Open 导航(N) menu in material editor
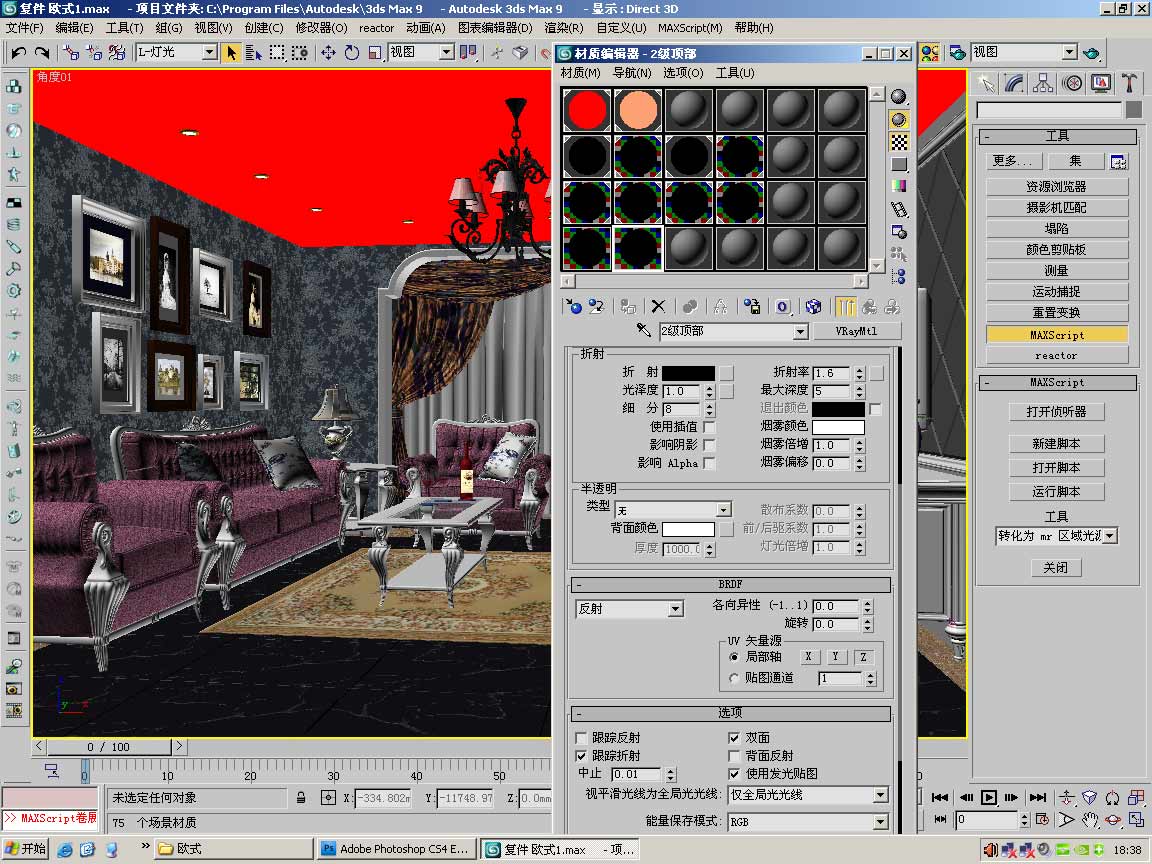The height and width of the screenshot is (864, 1152). [x=632, y=73]
